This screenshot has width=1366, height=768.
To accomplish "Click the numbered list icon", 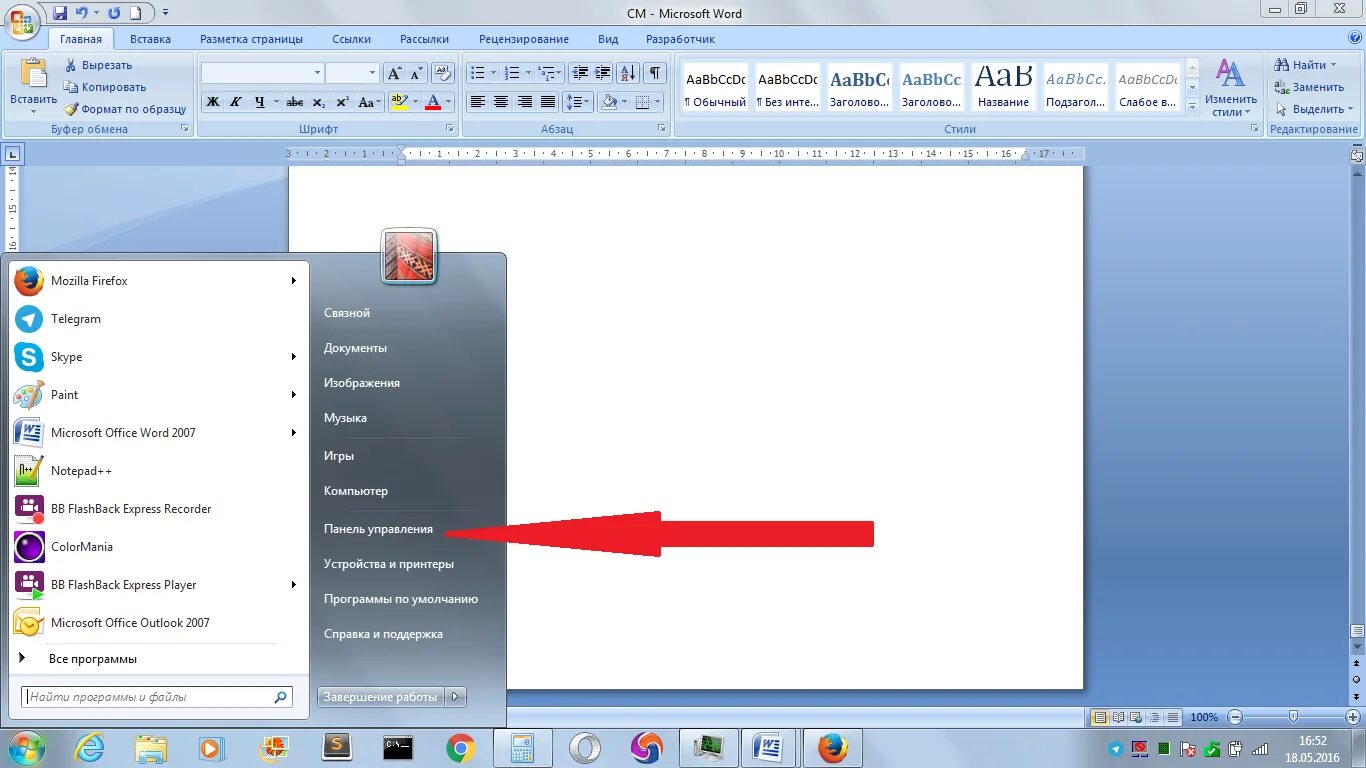I will click(x=512, y=73).
